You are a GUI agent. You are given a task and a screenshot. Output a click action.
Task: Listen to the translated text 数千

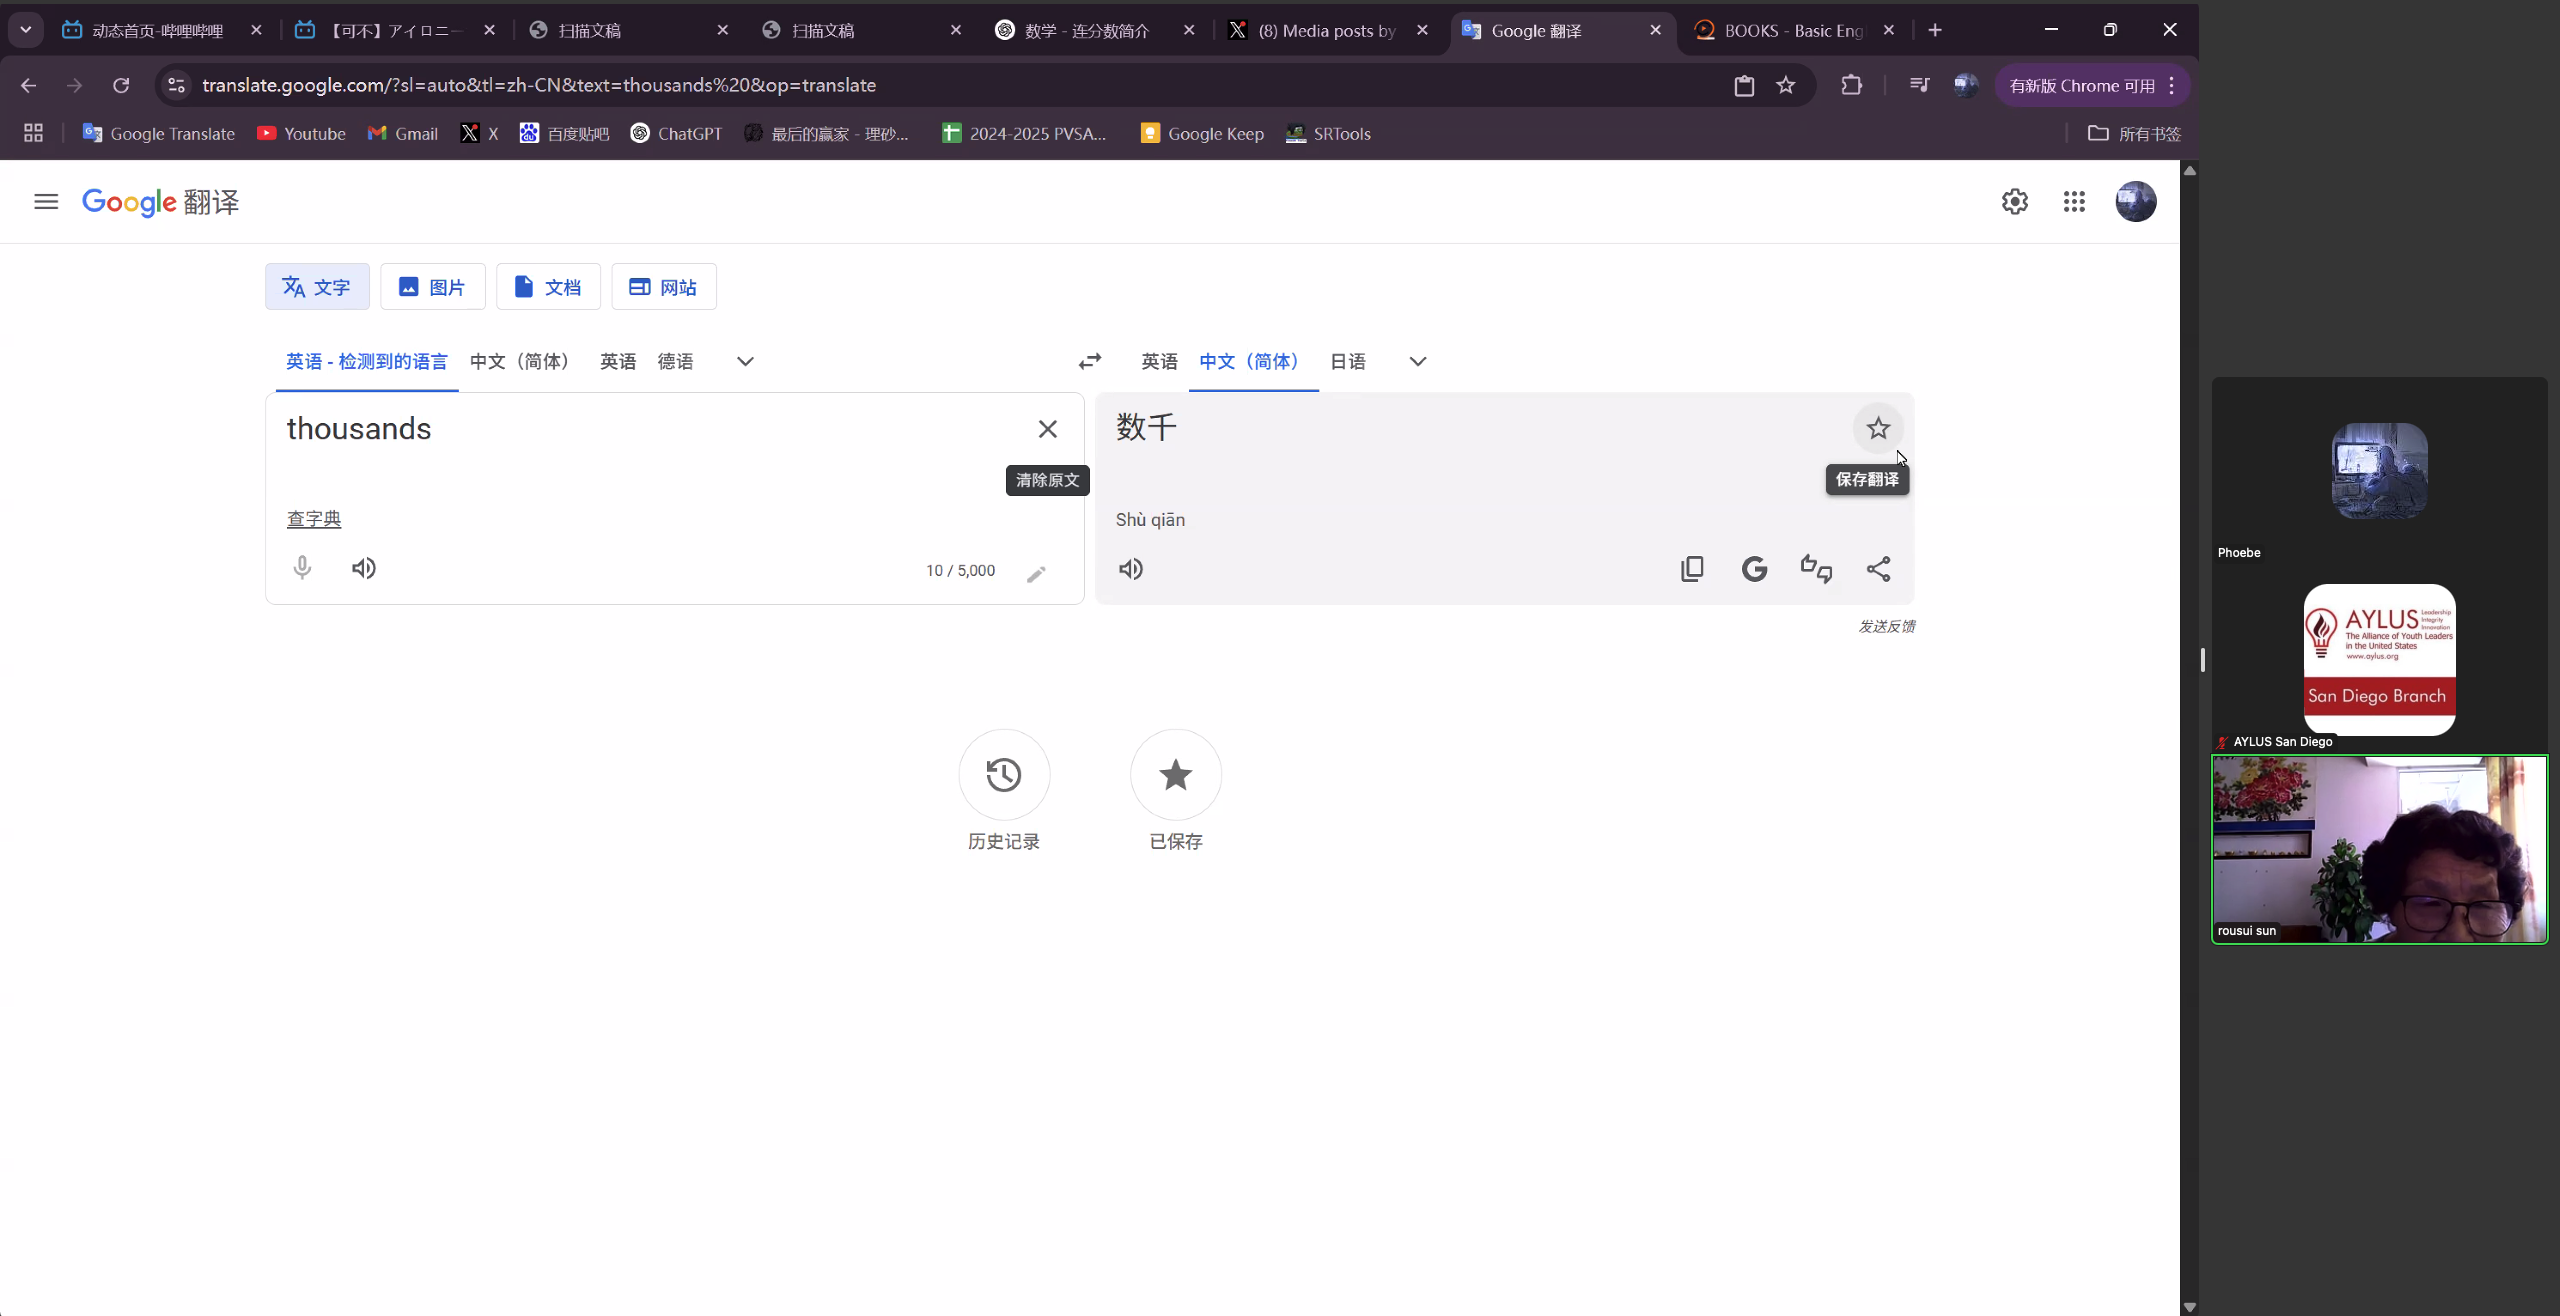point(1131,570)
